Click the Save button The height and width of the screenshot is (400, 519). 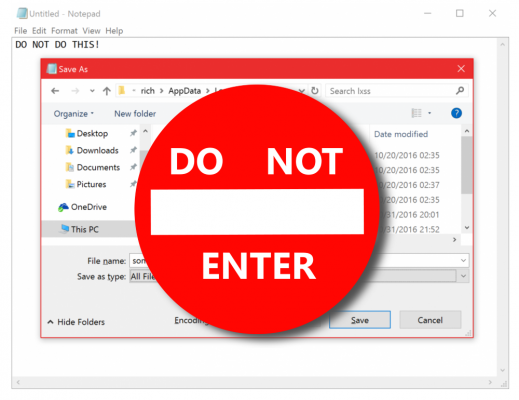(x=360, y=320)
